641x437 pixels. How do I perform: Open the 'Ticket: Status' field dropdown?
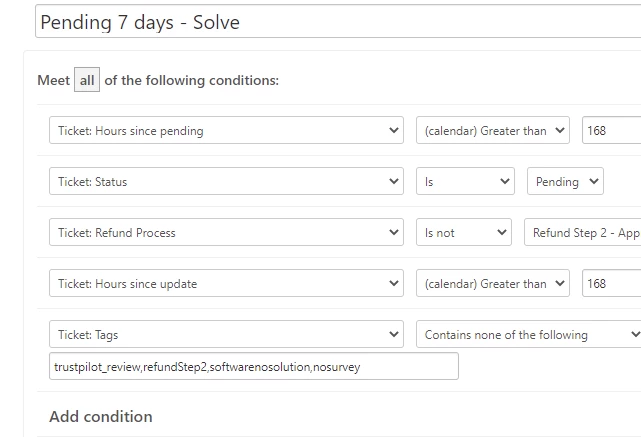[x=226, y=182]
